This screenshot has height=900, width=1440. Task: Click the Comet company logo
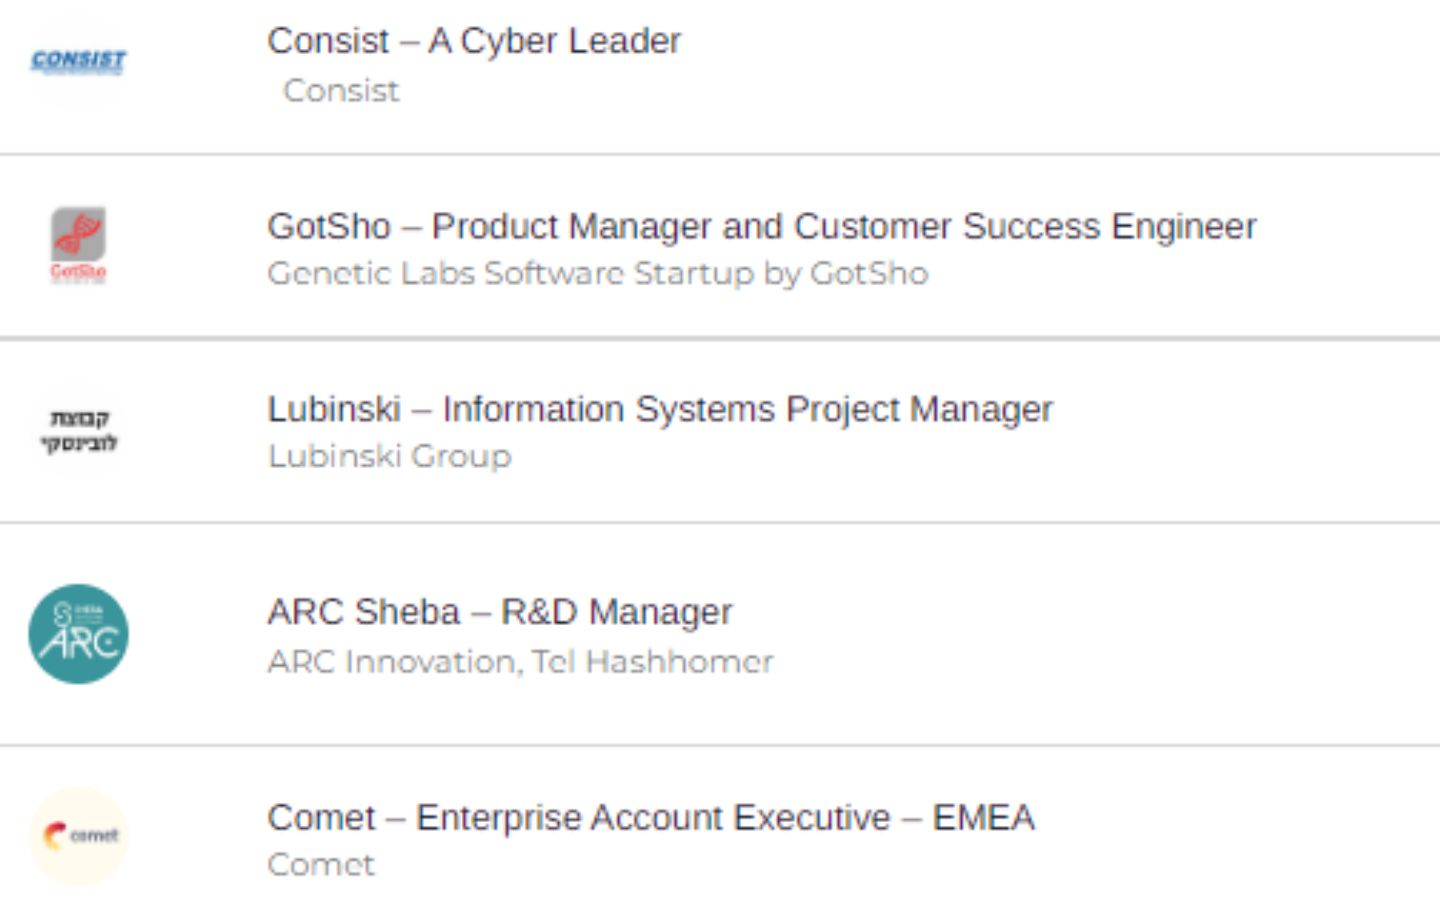(x=78, y=836)
